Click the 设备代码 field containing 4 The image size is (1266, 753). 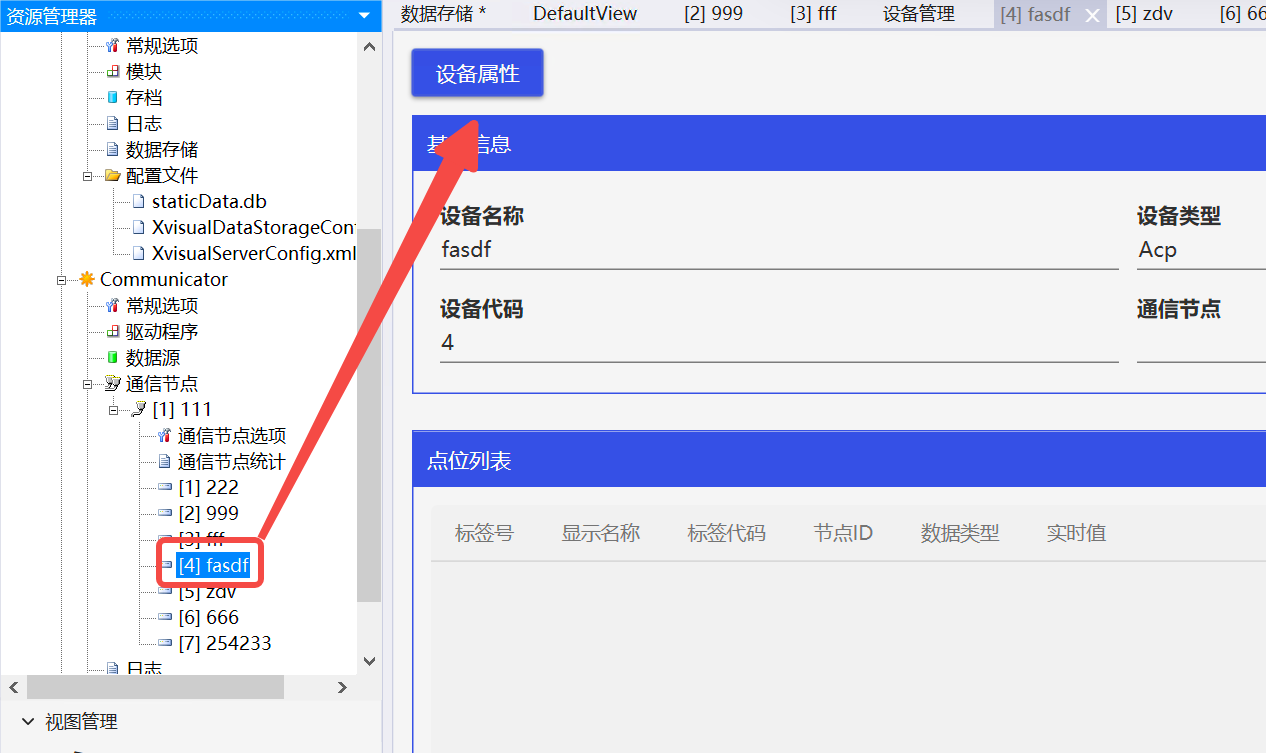[x=779, y=343]
